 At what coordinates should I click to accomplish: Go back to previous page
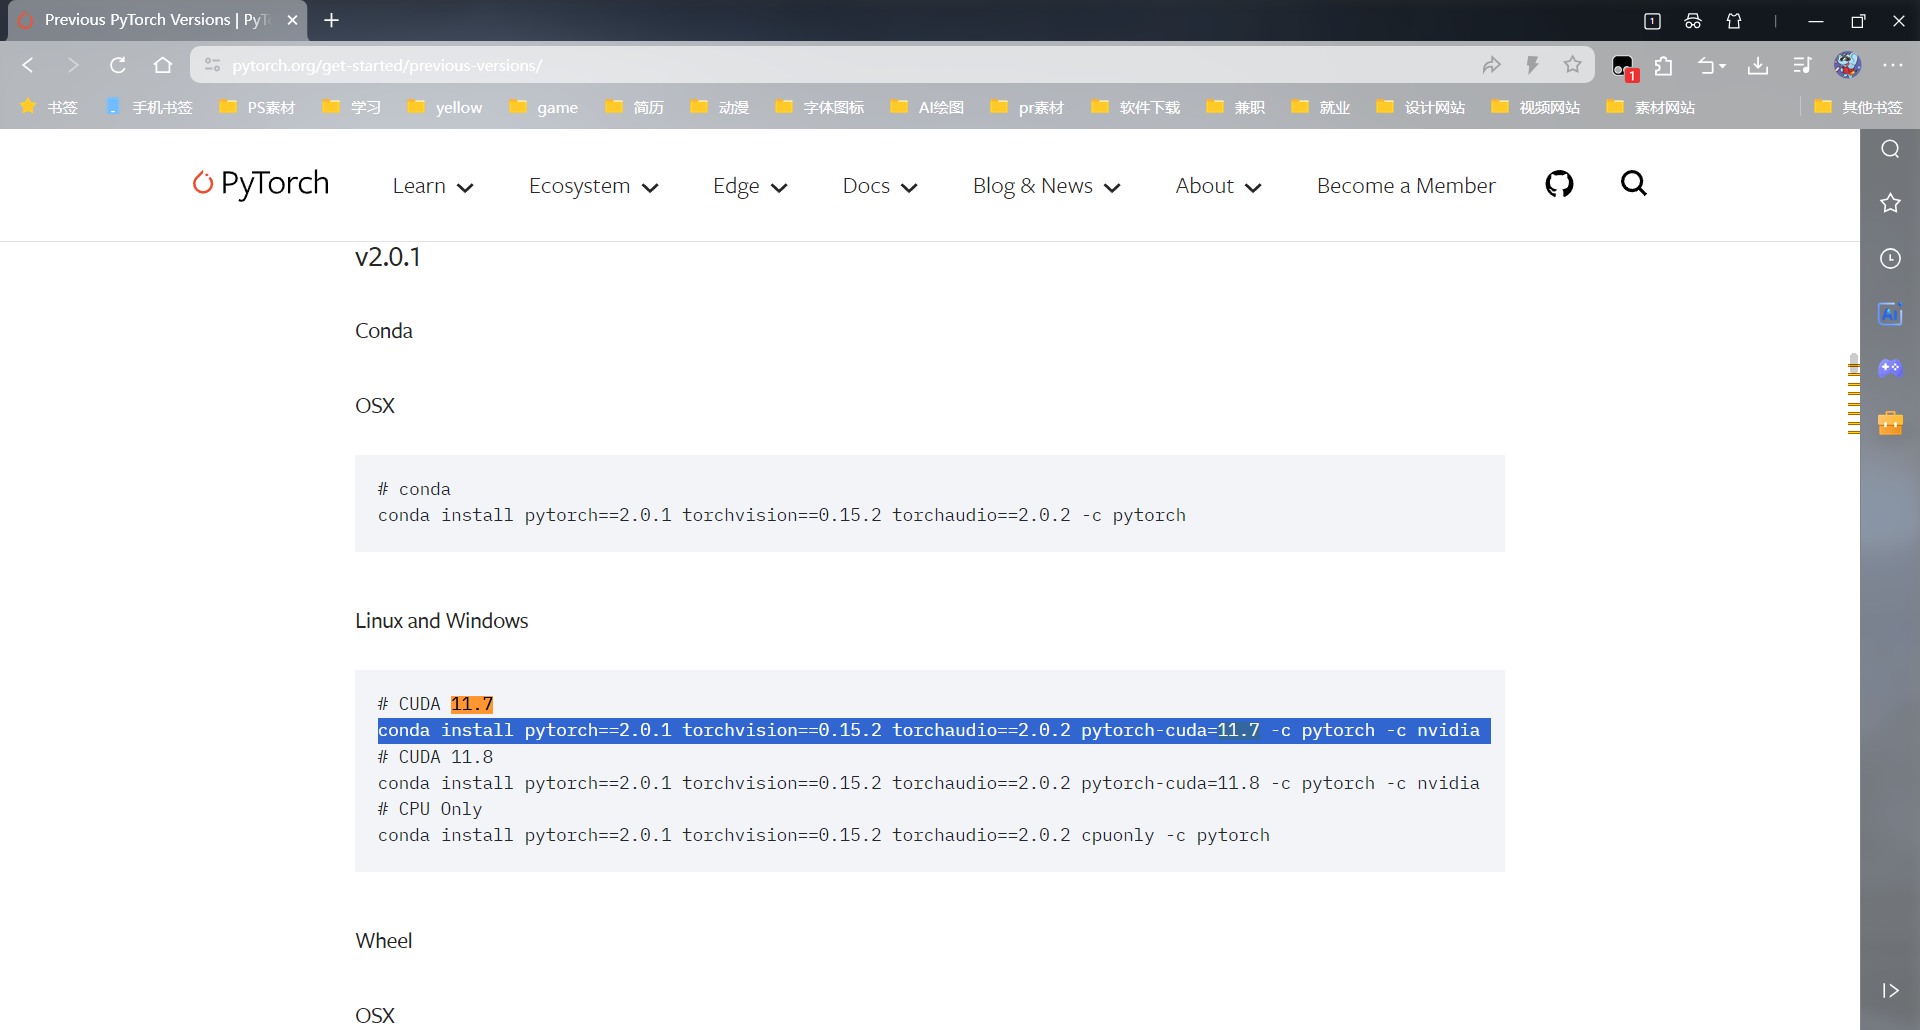pos(28,65)
